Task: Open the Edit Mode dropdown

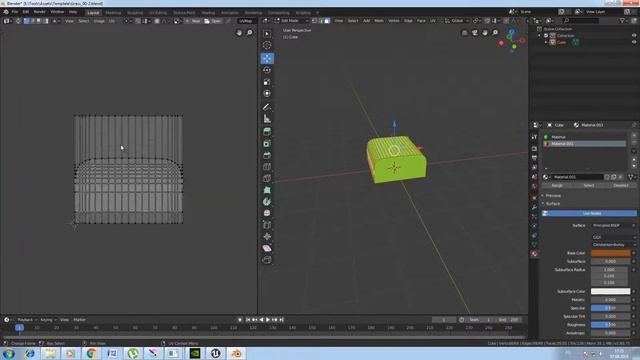Action: (x=291, y=20)
